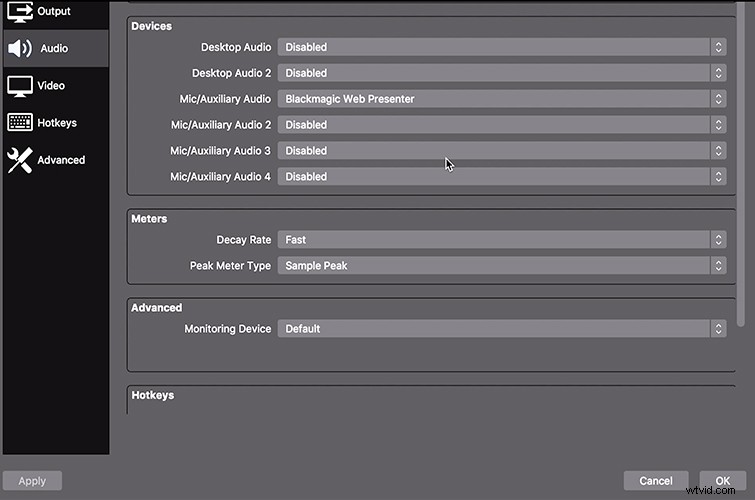Open the Desktop Audio device dropdown
Viewport: 755px width, 500px height.
click(502, 47)
